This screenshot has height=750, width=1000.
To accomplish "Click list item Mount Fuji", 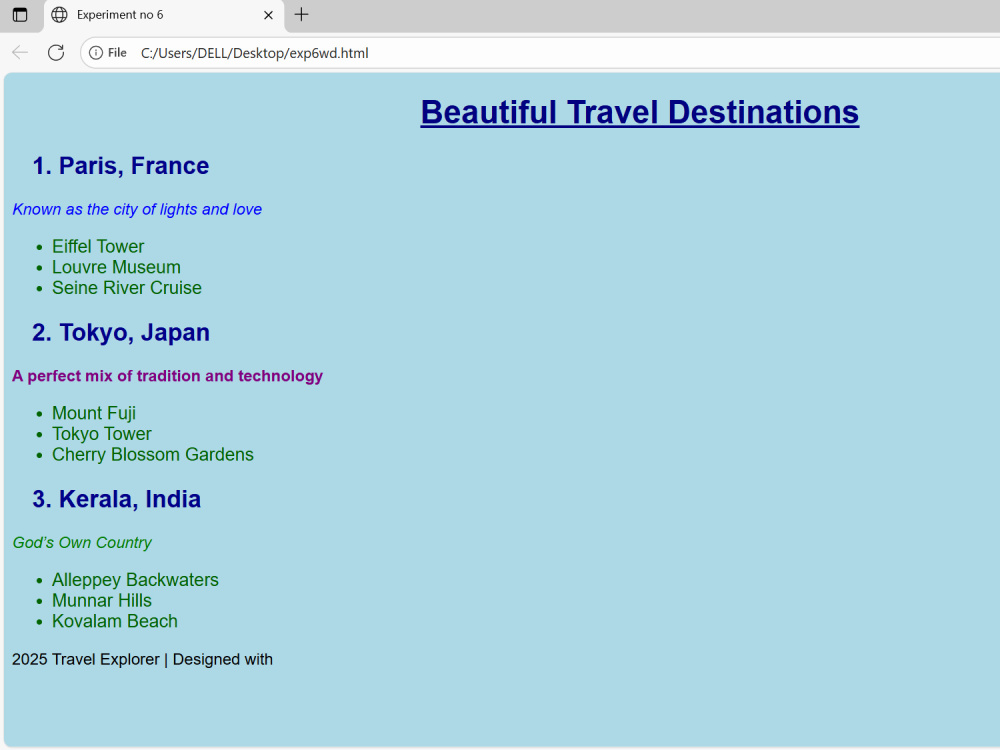I will [x=94, y=413].
